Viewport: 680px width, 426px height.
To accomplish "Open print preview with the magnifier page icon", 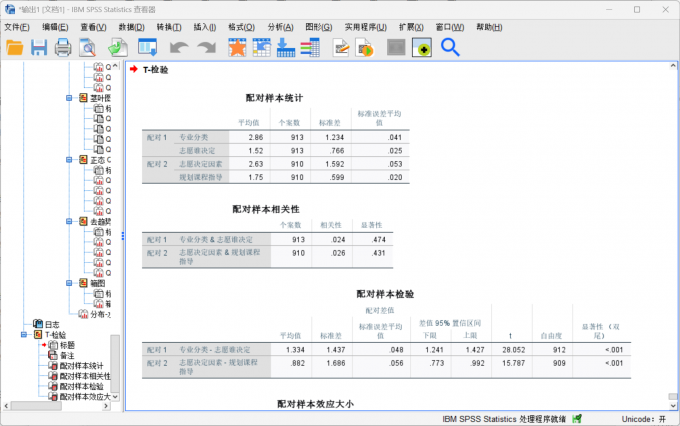I will [x=87, y=47].
